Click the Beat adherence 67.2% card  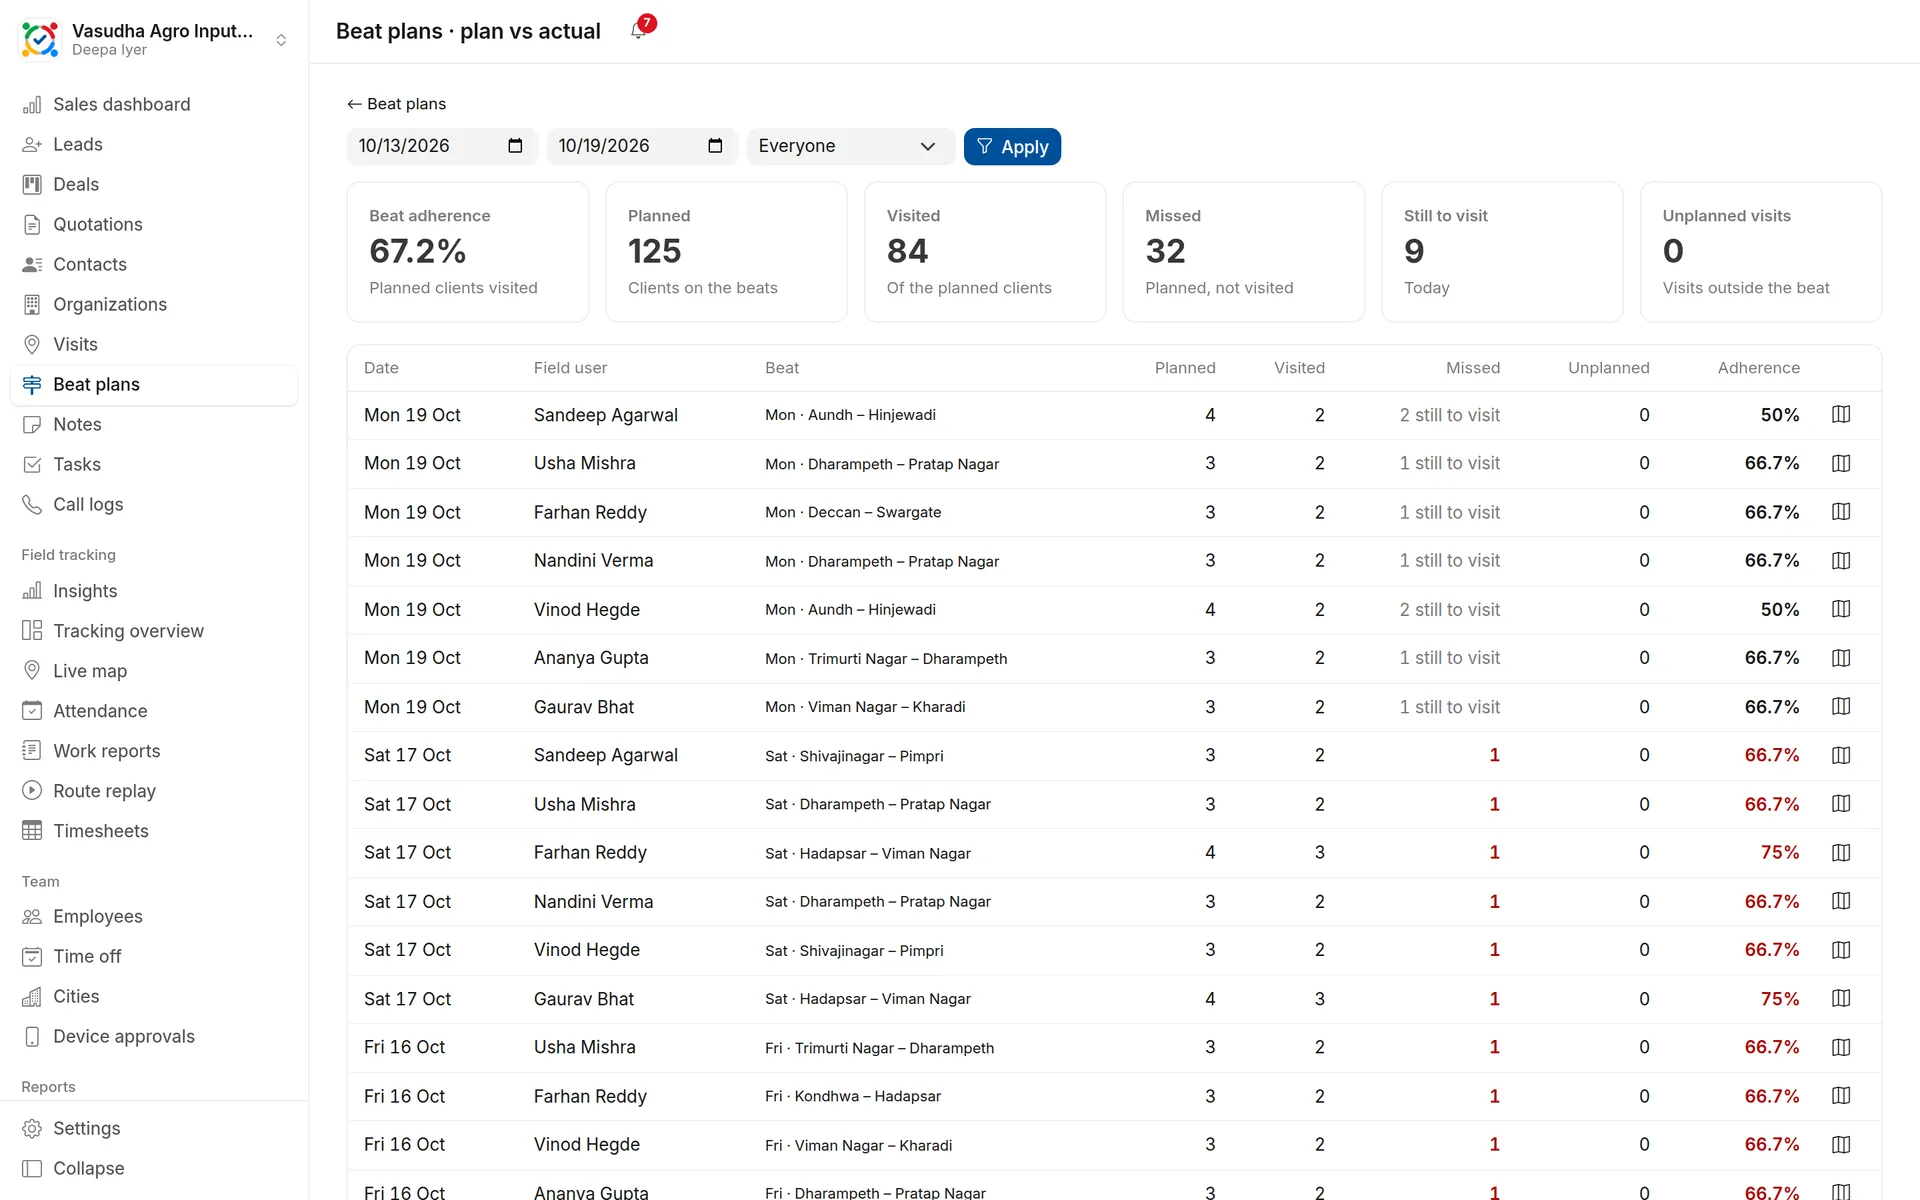[x=468, y=252]
